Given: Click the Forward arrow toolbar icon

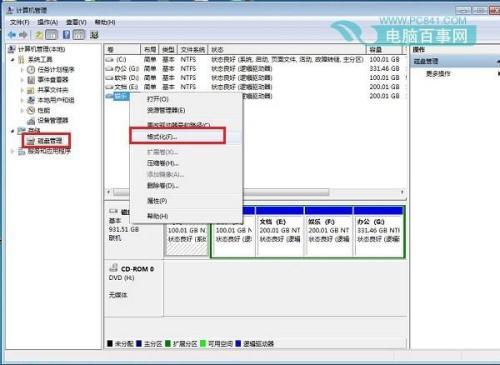Looking at the screenshot, I should click(x=23, y=35).
